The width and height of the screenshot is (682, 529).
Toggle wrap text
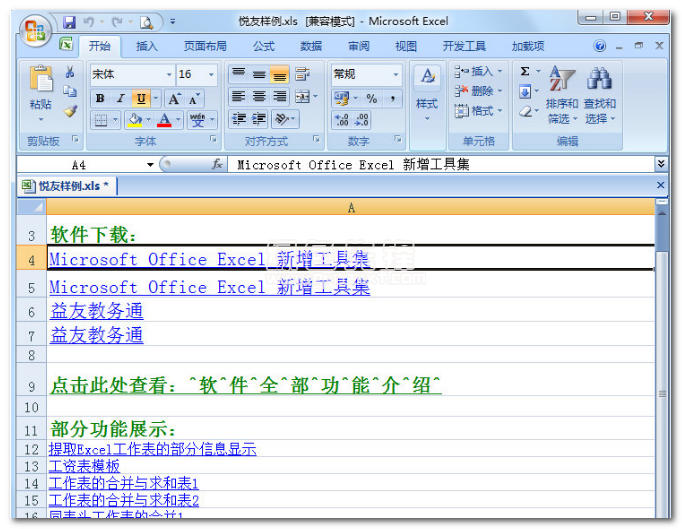302,74
